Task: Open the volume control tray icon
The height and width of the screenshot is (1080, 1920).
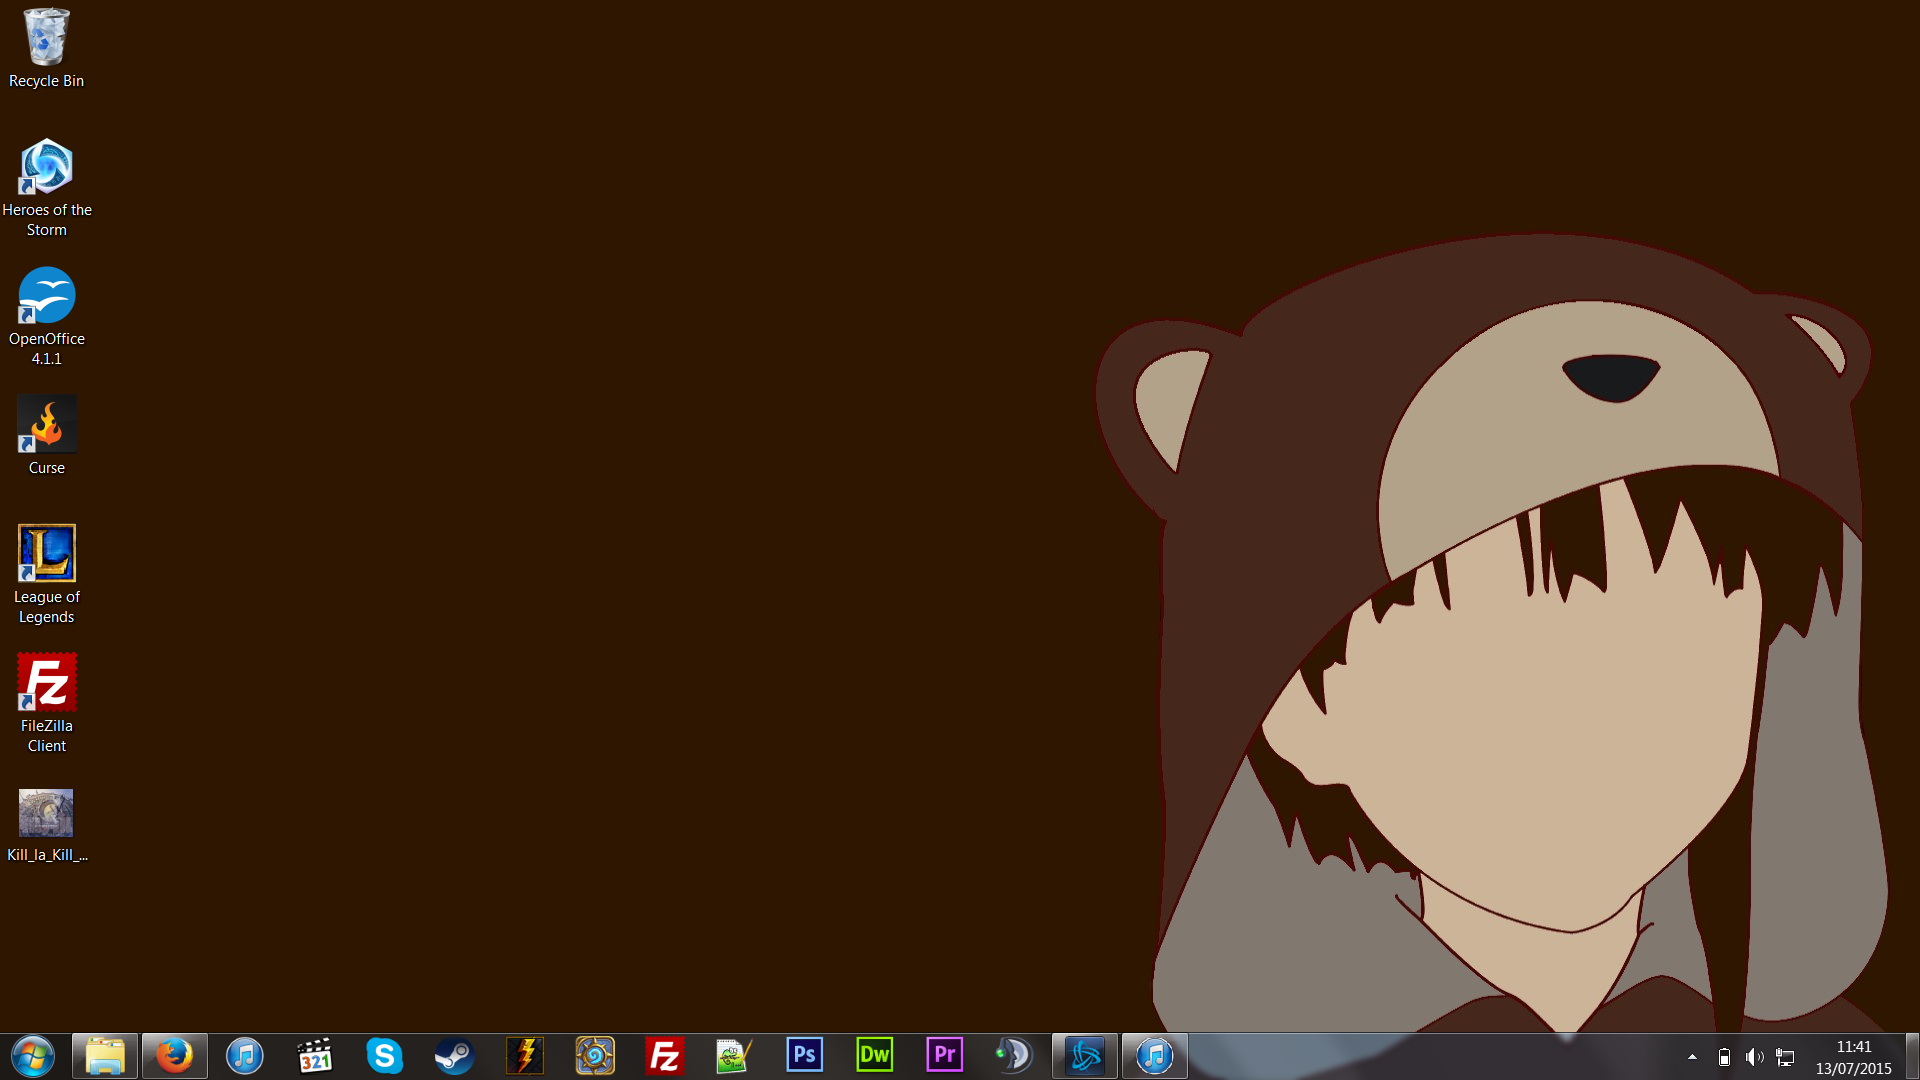Action: pos(1754,1057)
